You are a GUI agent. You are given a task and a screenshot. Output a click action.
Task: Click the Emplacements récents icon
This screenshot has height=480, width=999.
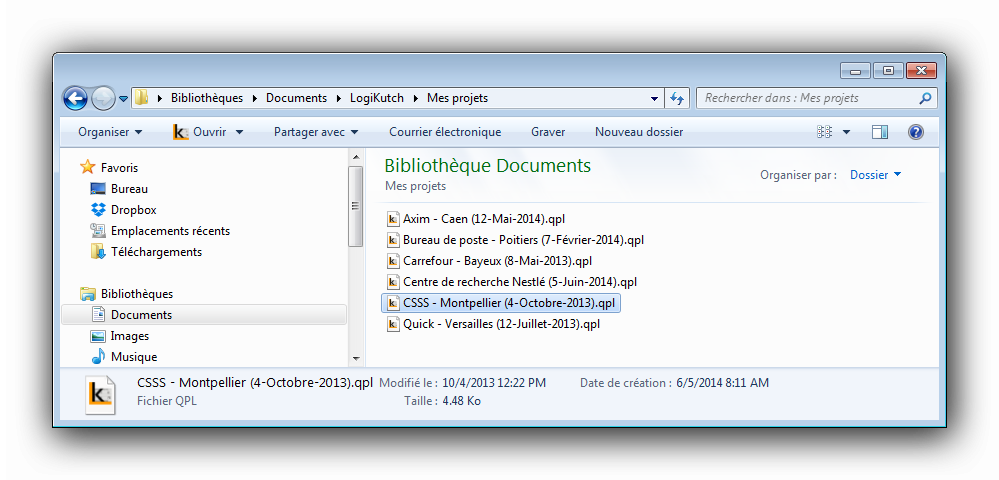pos(97,231)
